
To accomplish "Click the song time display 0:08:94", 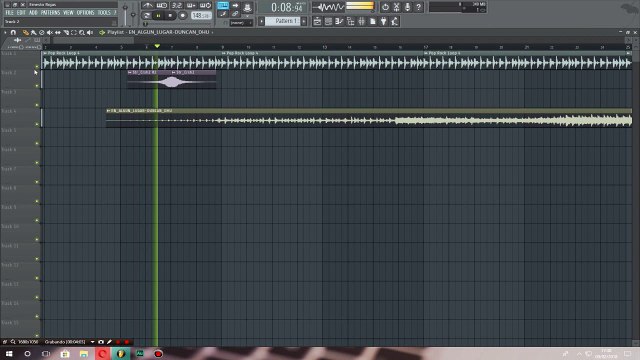I will (x=288, y=7).
